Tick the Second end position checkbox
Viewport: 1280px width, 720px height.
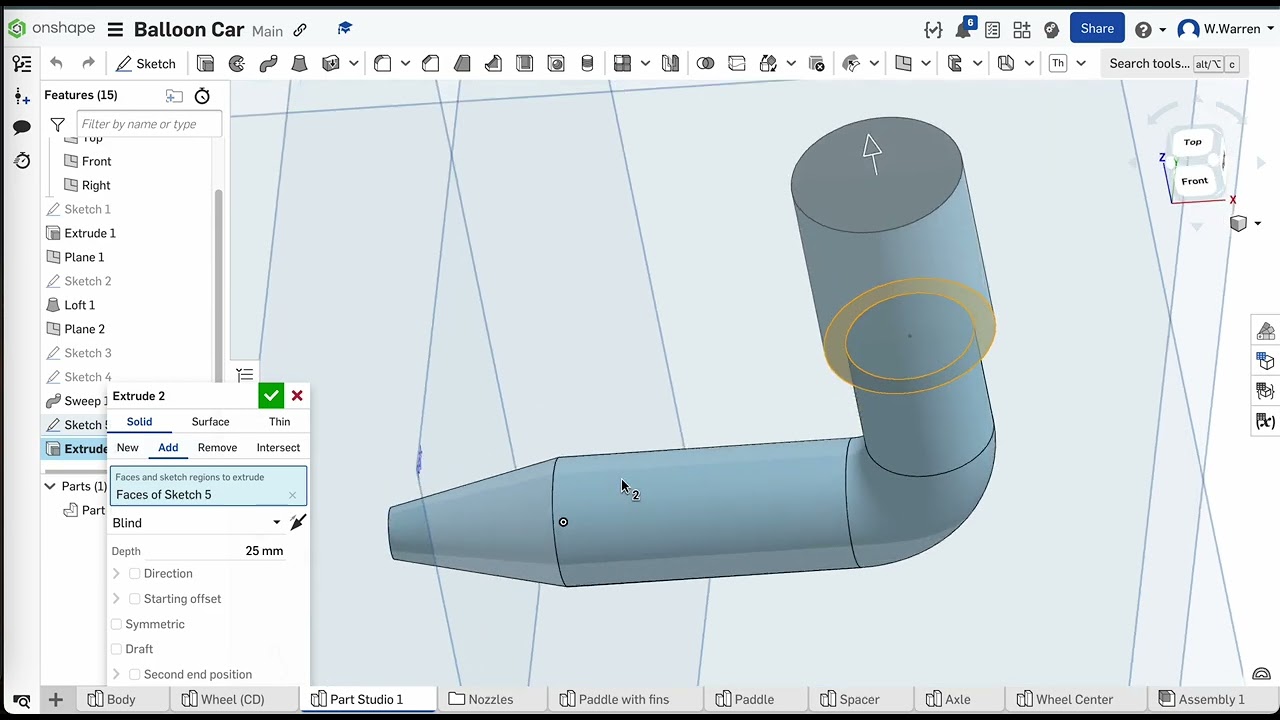(x=135, y=675)
